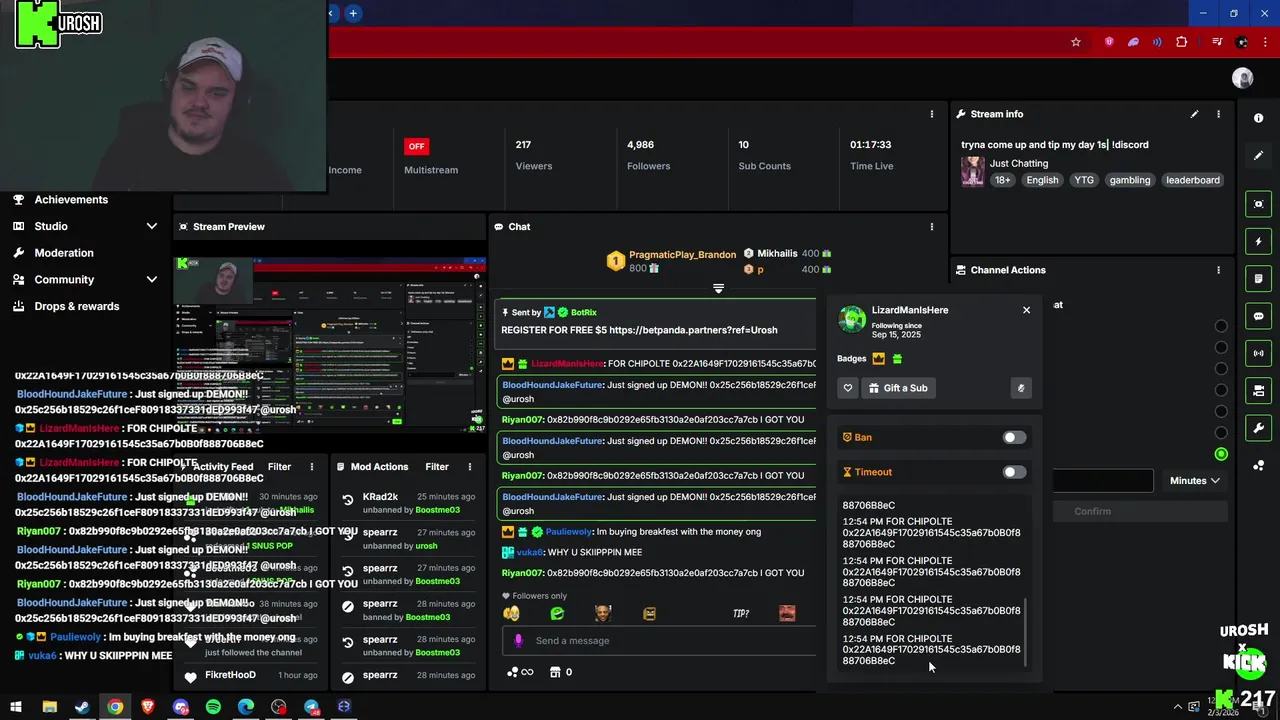Expand the chat leaderboard arrow
This screenshot has height=720, width=1280.
(x=718, y=288)
